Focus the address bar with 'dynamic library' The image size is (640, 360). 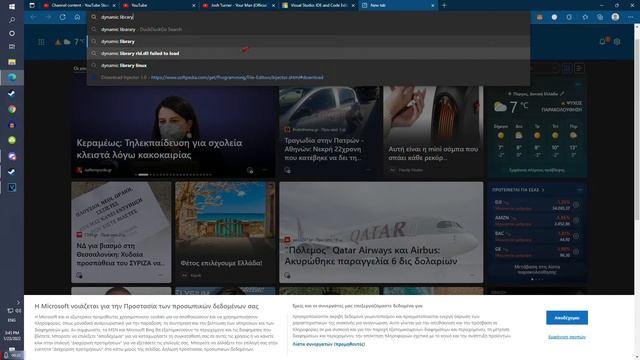(309, 17)
